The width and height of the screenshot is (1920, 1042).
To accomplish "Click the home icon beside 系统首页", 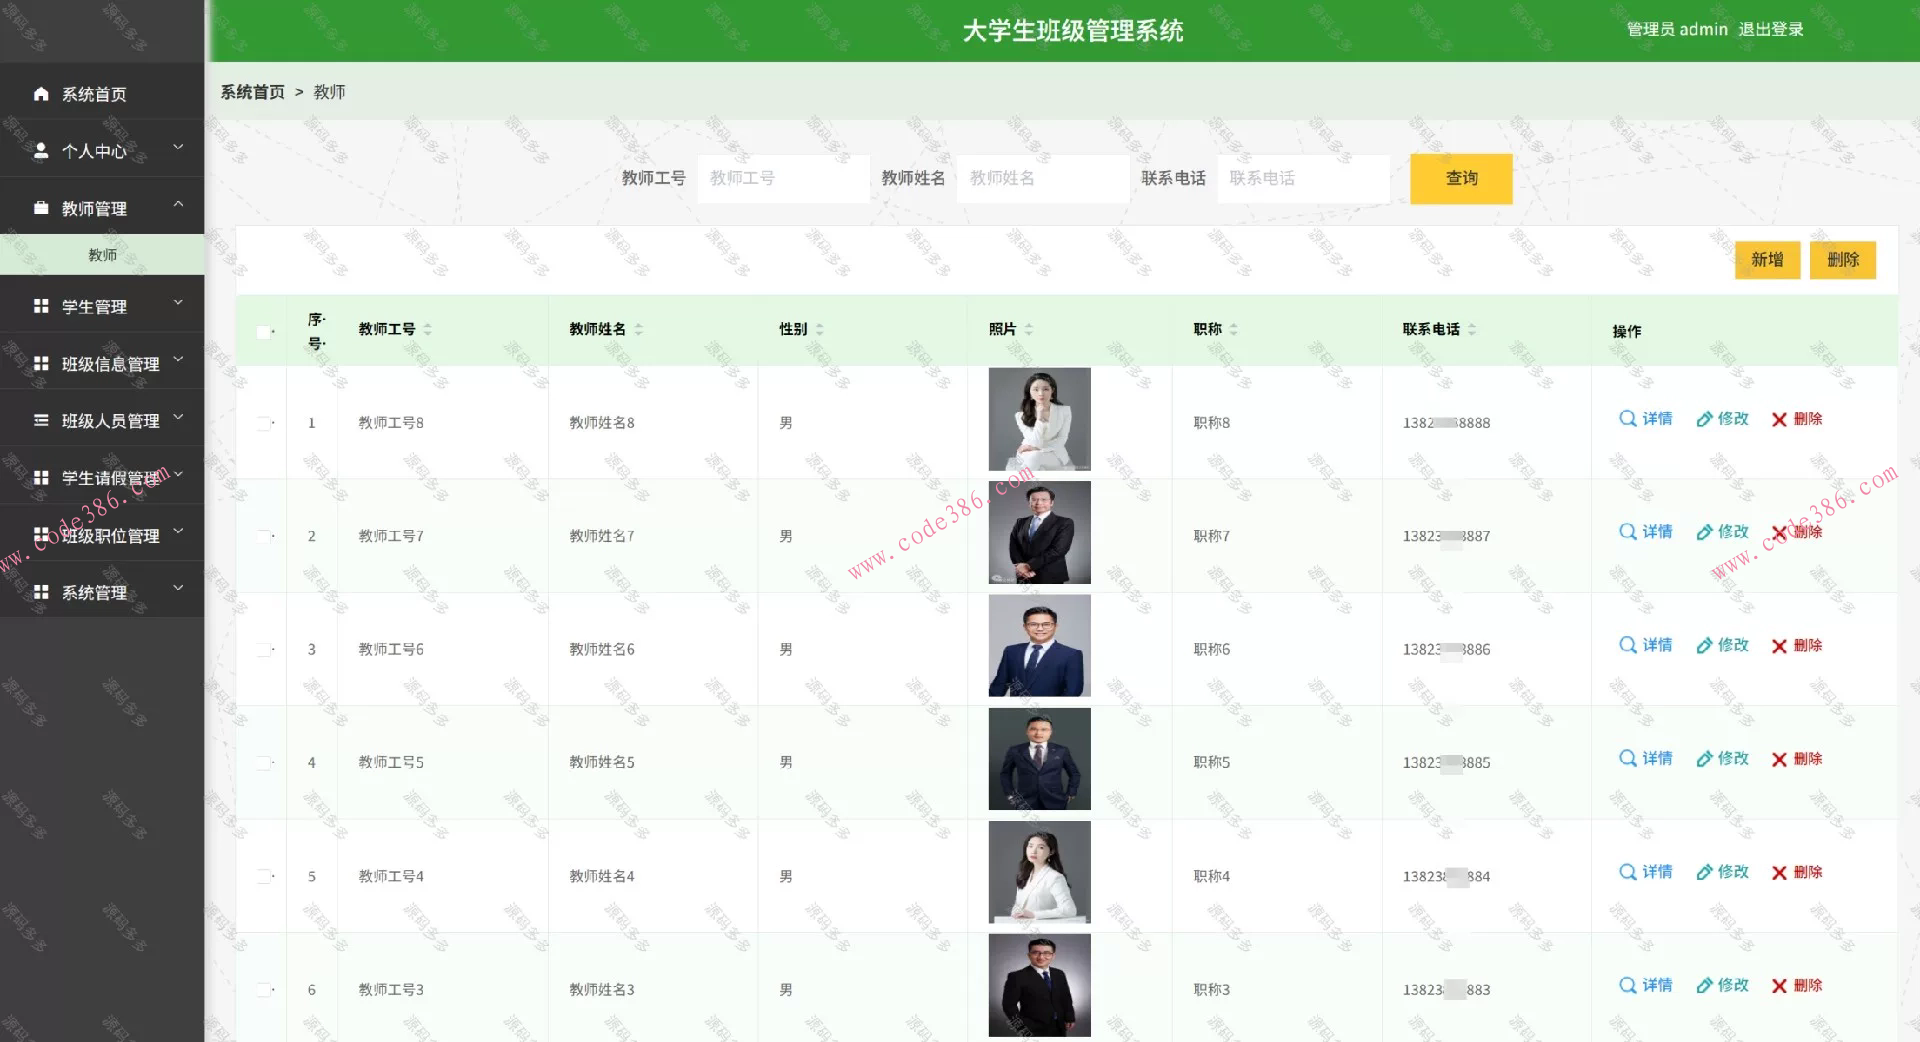I will tap(41, 93).
